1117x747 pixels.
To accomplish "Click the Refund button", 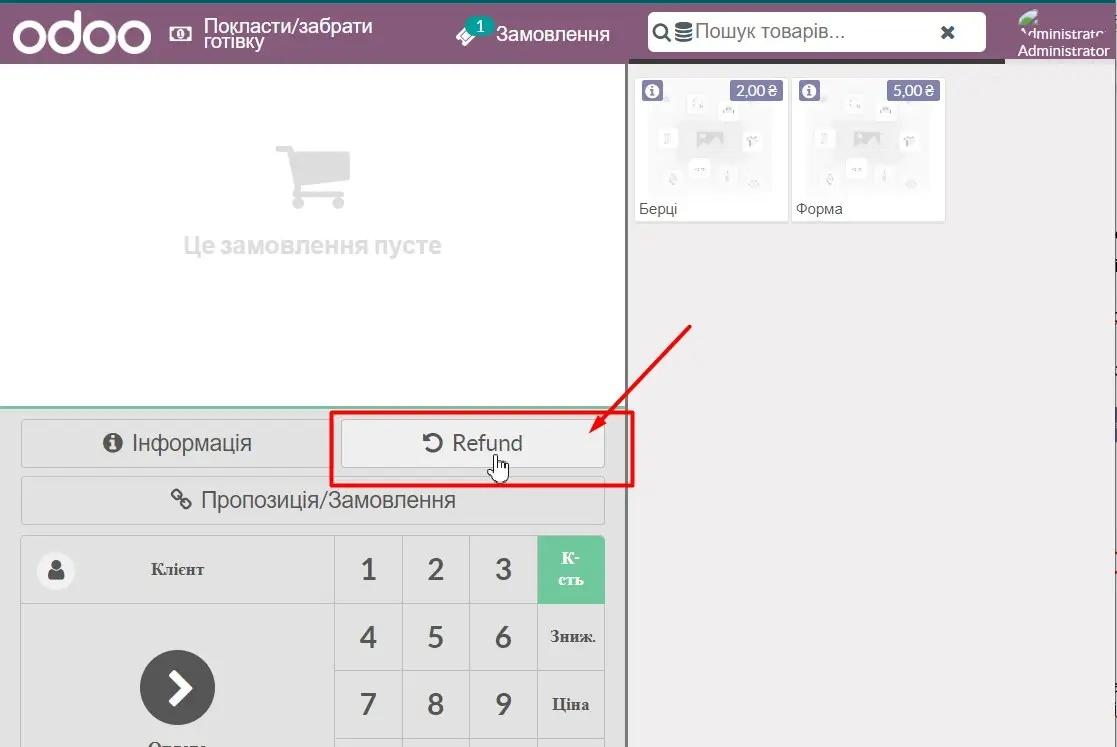I will (x=472, y=443).
